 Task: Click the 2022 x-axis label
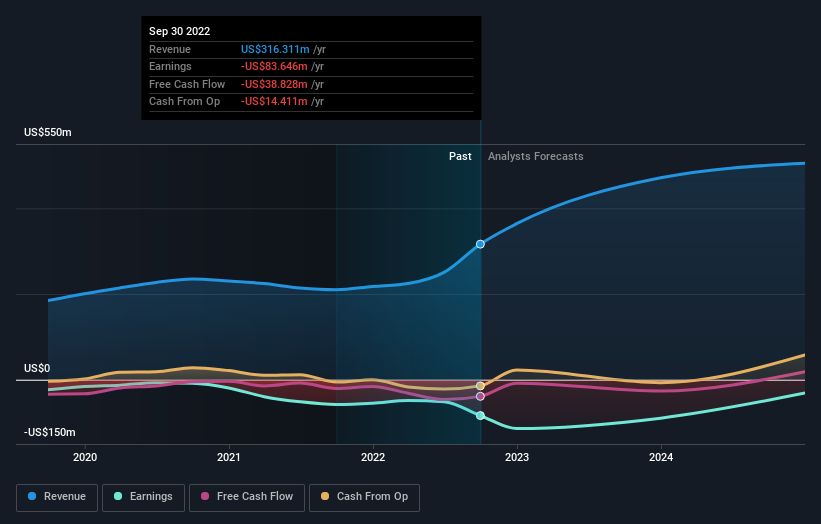[x=373, y=457]
